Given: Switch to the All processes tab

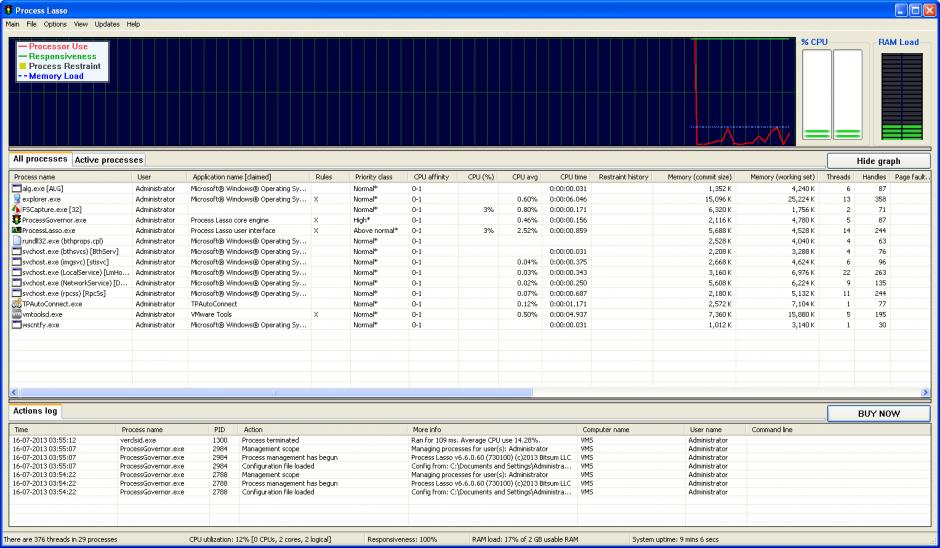Looking at the screenshot, I should tap(40, 159).
